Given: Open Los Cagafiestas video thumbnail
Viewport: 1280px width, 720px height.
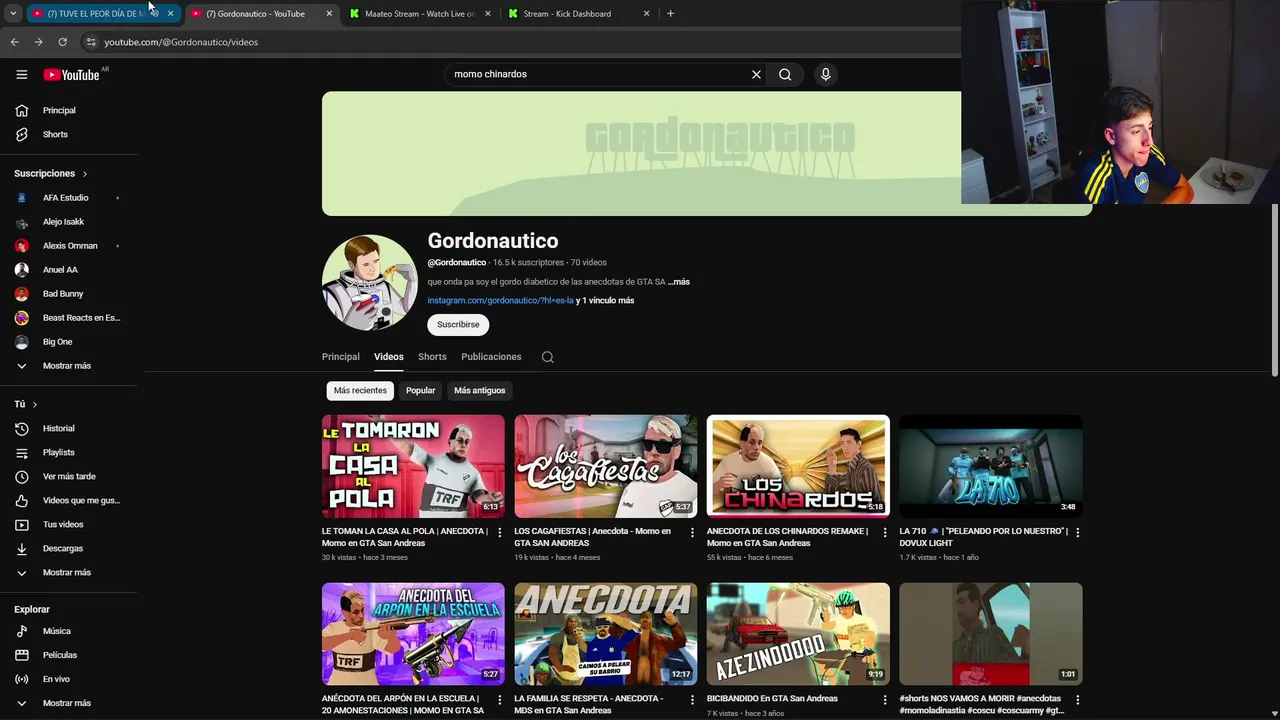Looking at the screenshot, I should 606,466.
